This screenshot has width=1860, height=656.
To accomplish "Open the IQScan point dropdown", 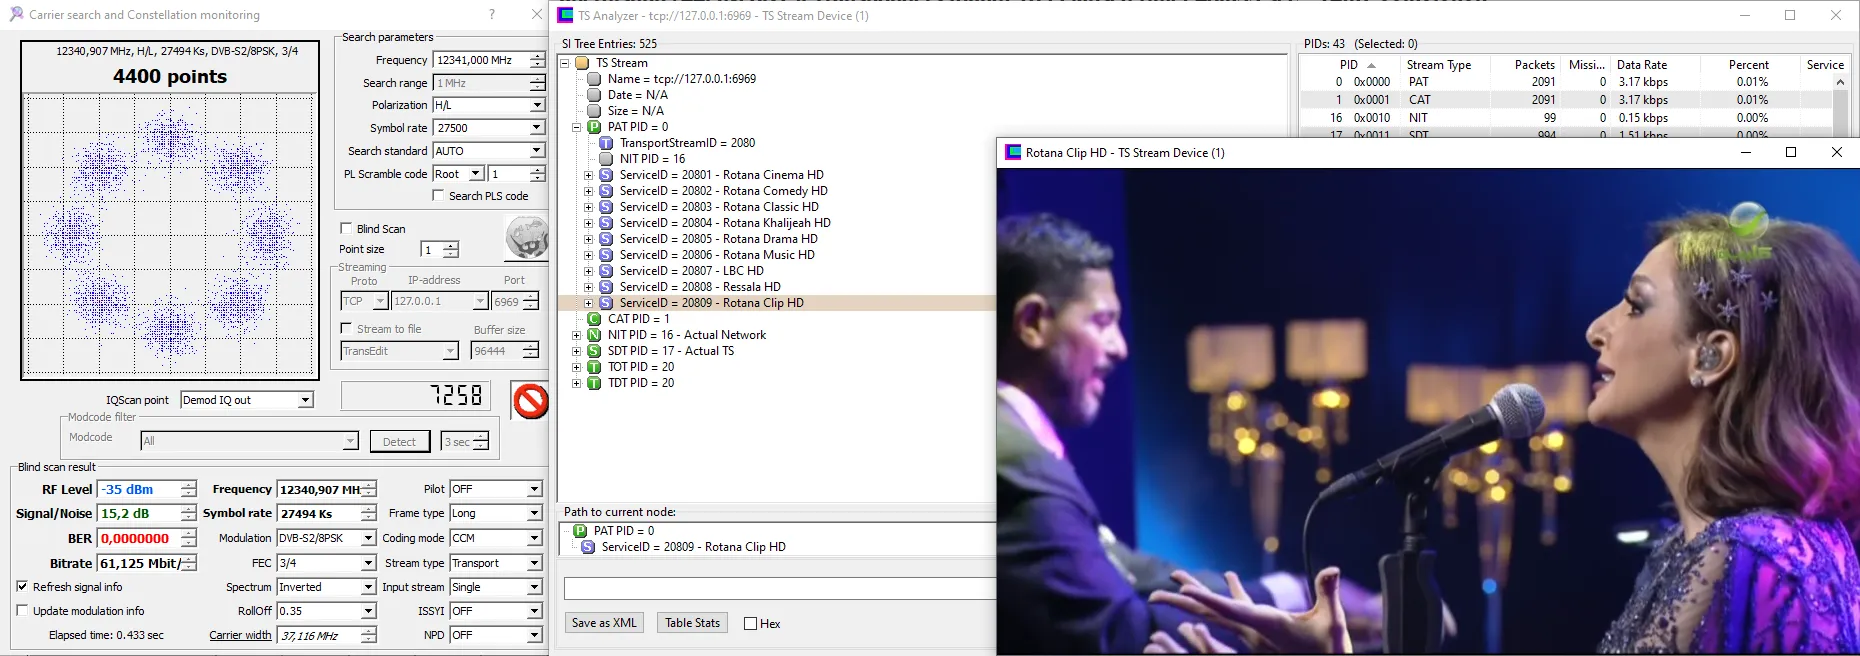I will [x=305, y=400].
